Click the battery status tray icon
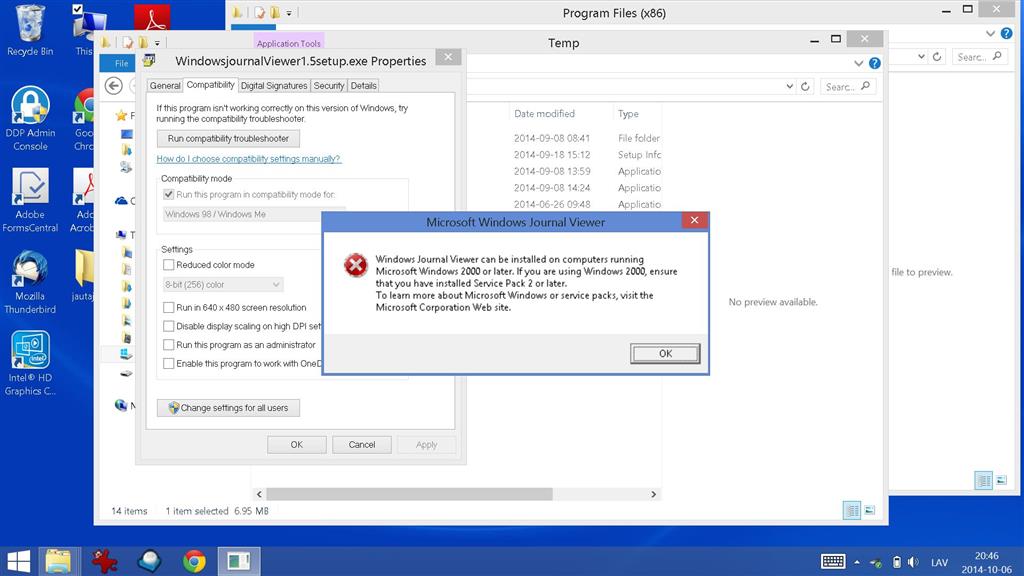This screenshot has height=576, width=1024. (x=897, y=562)
